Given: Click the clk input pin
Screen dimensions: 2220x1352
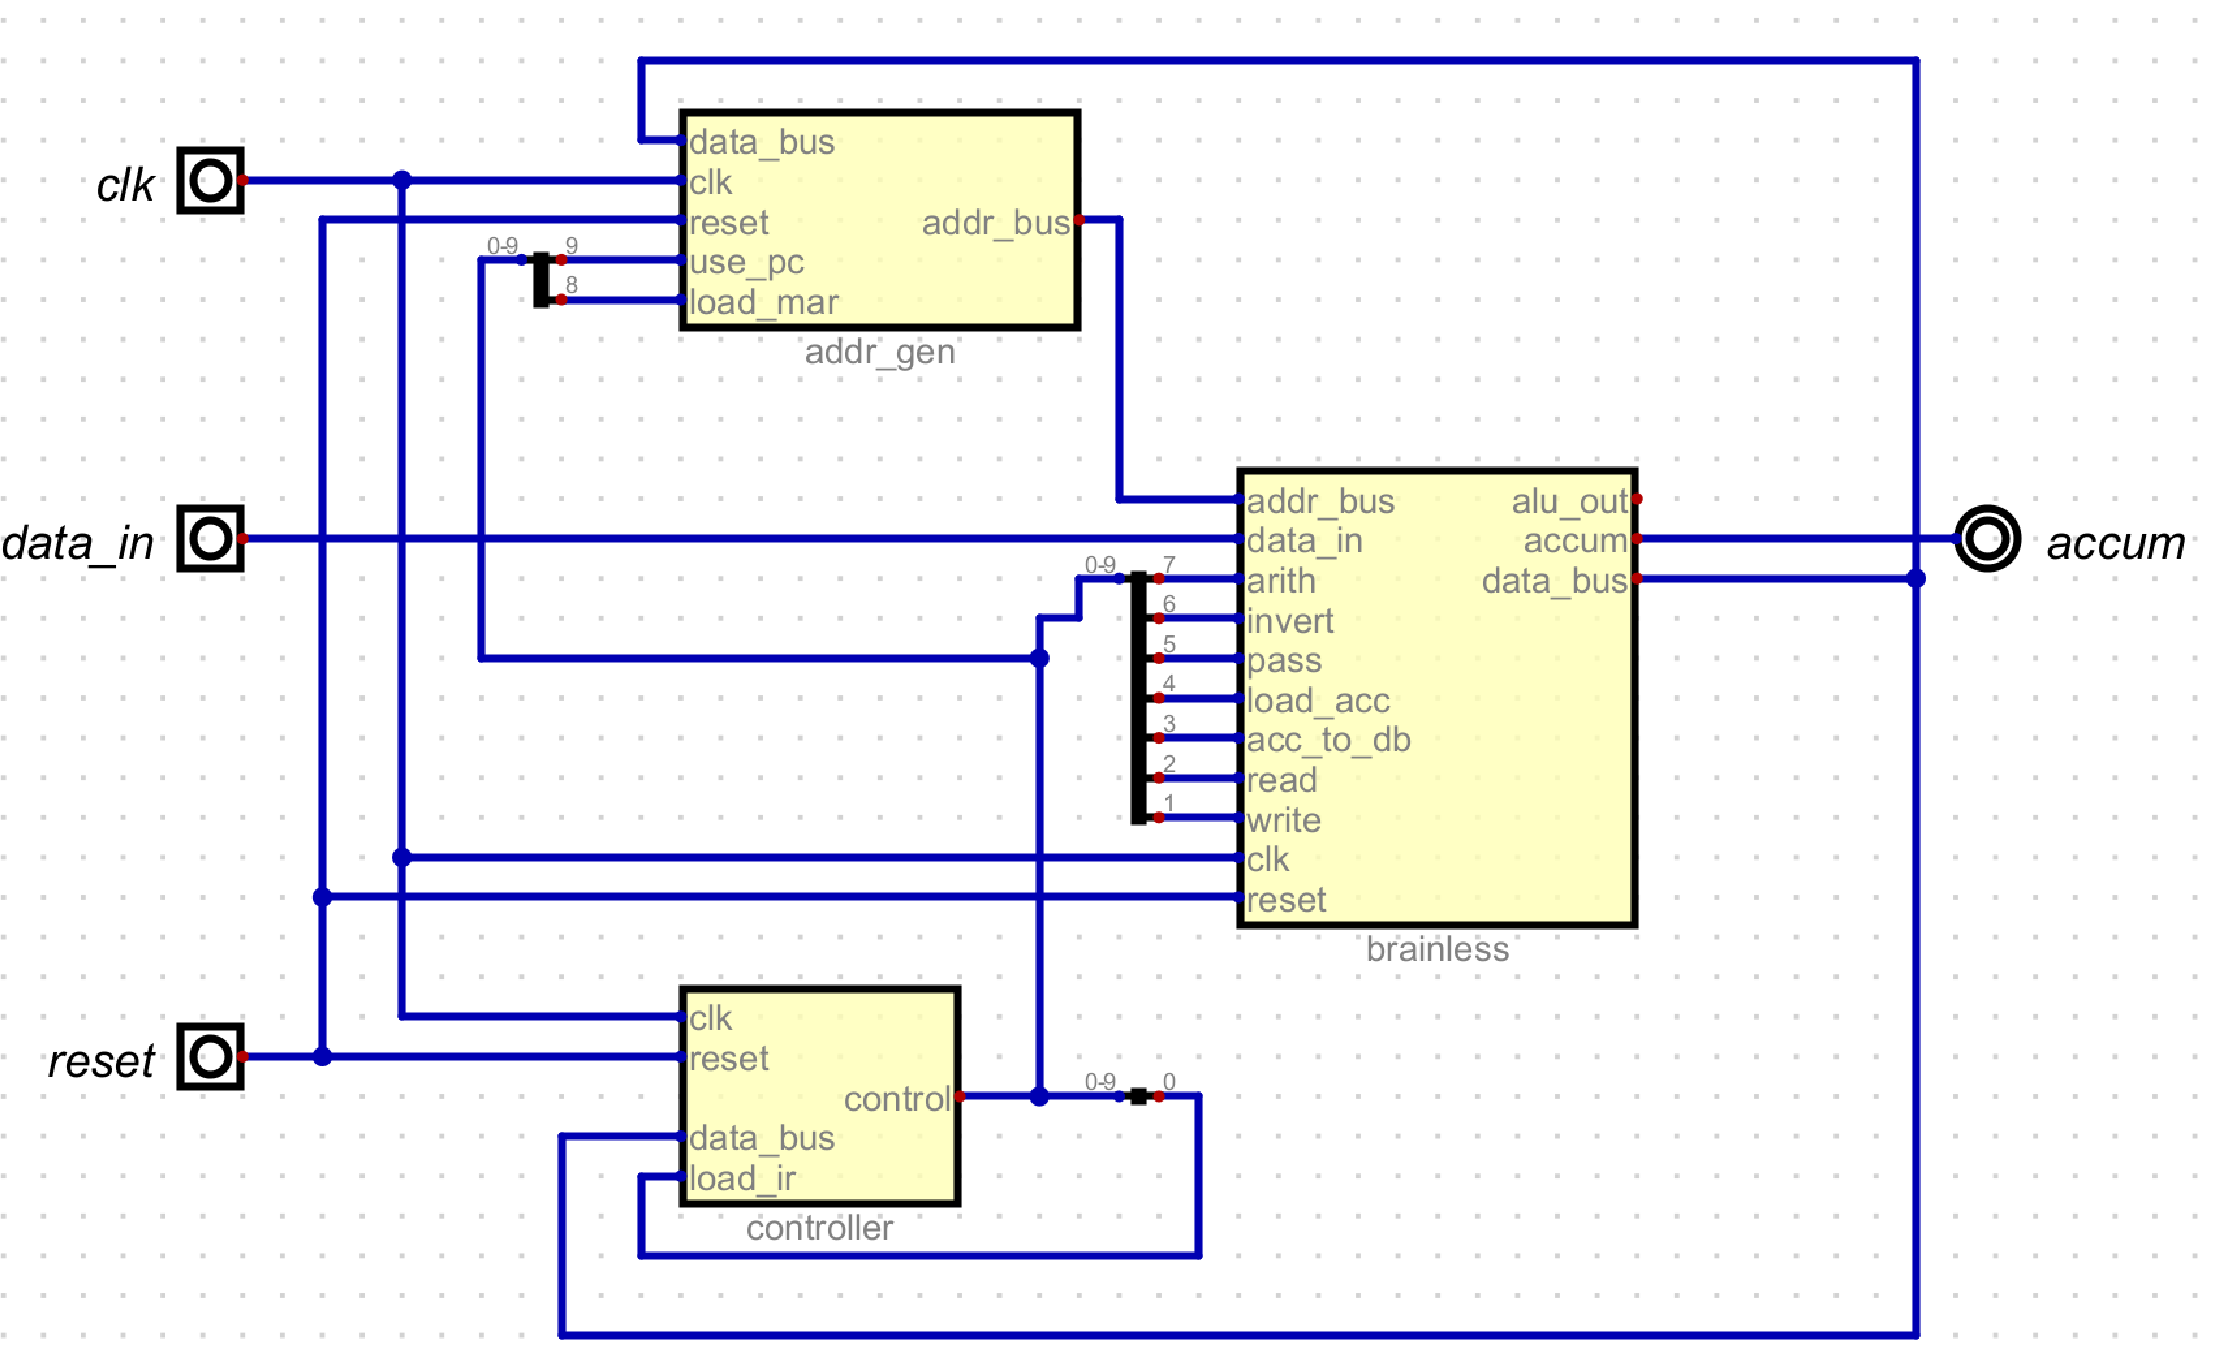Looking at the screenshot, I should [x=210, y=181].
